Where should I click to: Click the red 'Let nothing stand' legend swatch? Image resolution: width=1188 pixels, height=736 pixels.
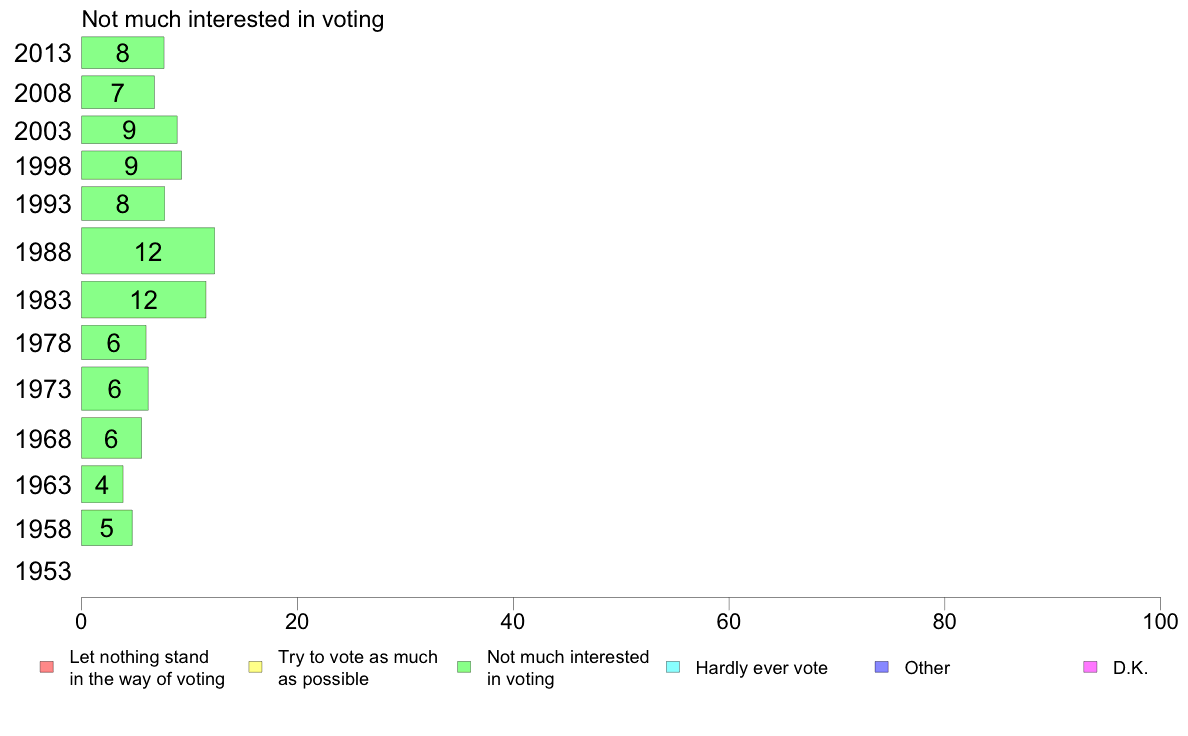pyautogui.click(x=47, y=667)
